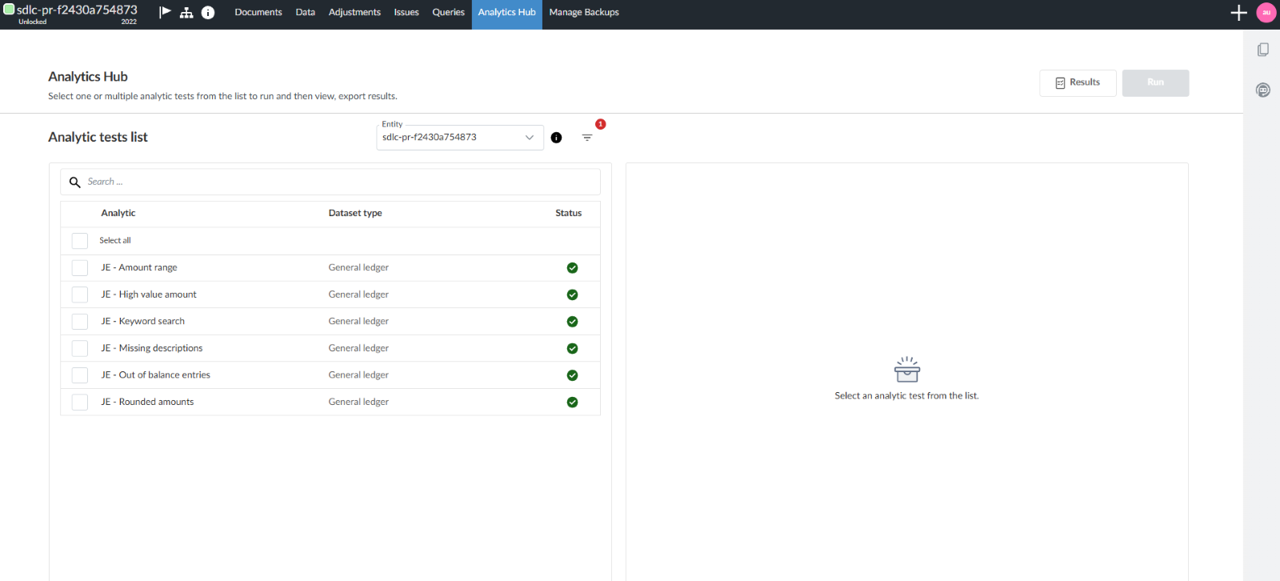
Task: Click the green status icon for JE - Amount range
Action: pyautogui.click(x=572, y=267)
